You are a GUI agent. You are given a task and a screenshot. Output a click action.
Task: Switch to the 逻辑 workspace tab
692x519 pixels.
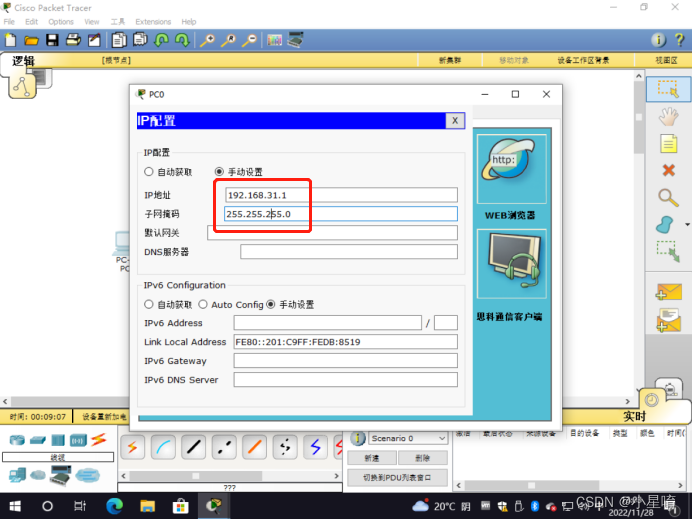(x=23, y=61)
